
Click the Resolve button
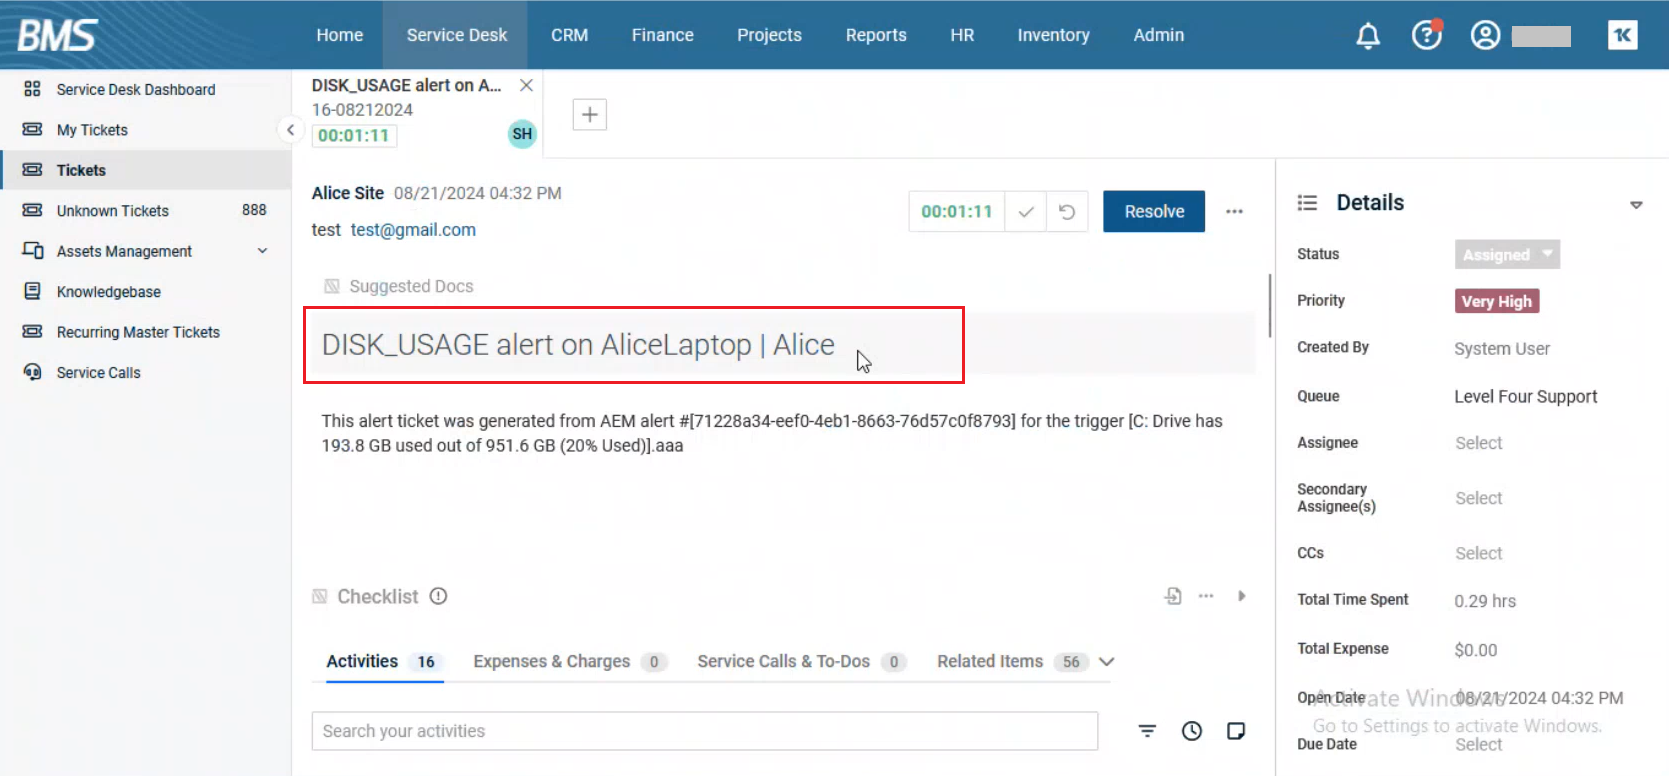pos(1153,212)
